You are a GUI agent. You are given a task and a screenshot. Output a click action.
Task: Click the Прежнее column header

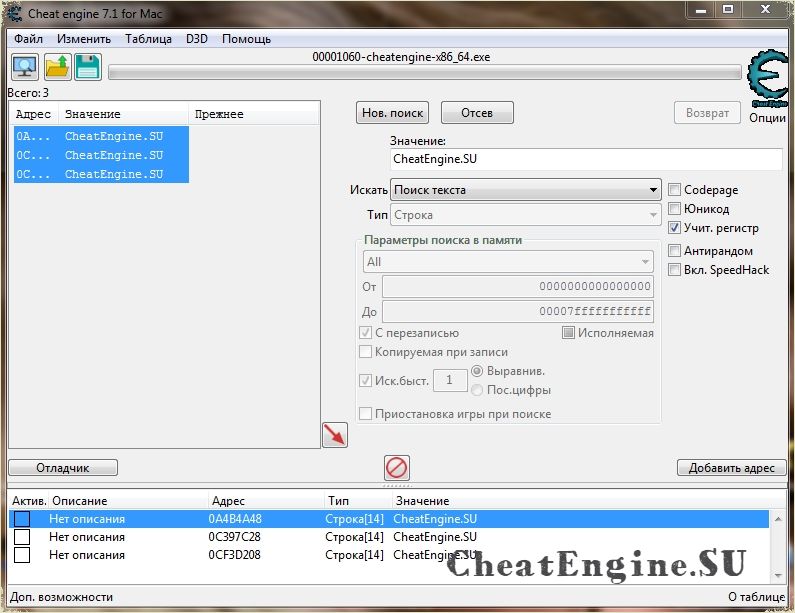254,114
